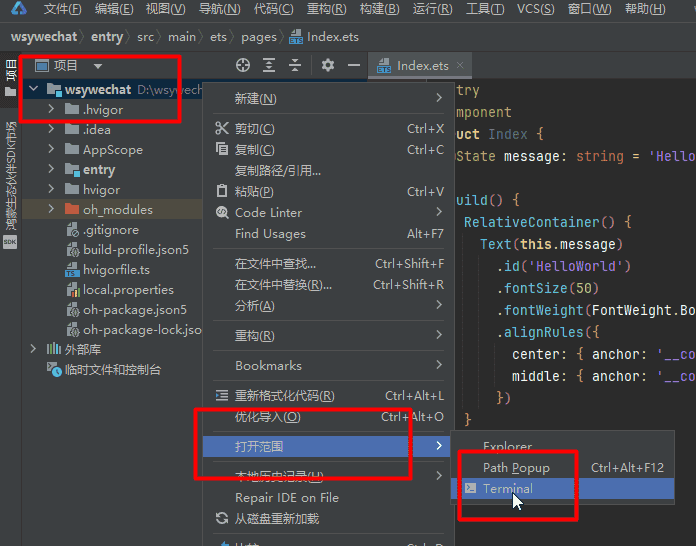The image size is (696, 546).
Task: Click the locate opened file target icon
Action: point(243,65)
